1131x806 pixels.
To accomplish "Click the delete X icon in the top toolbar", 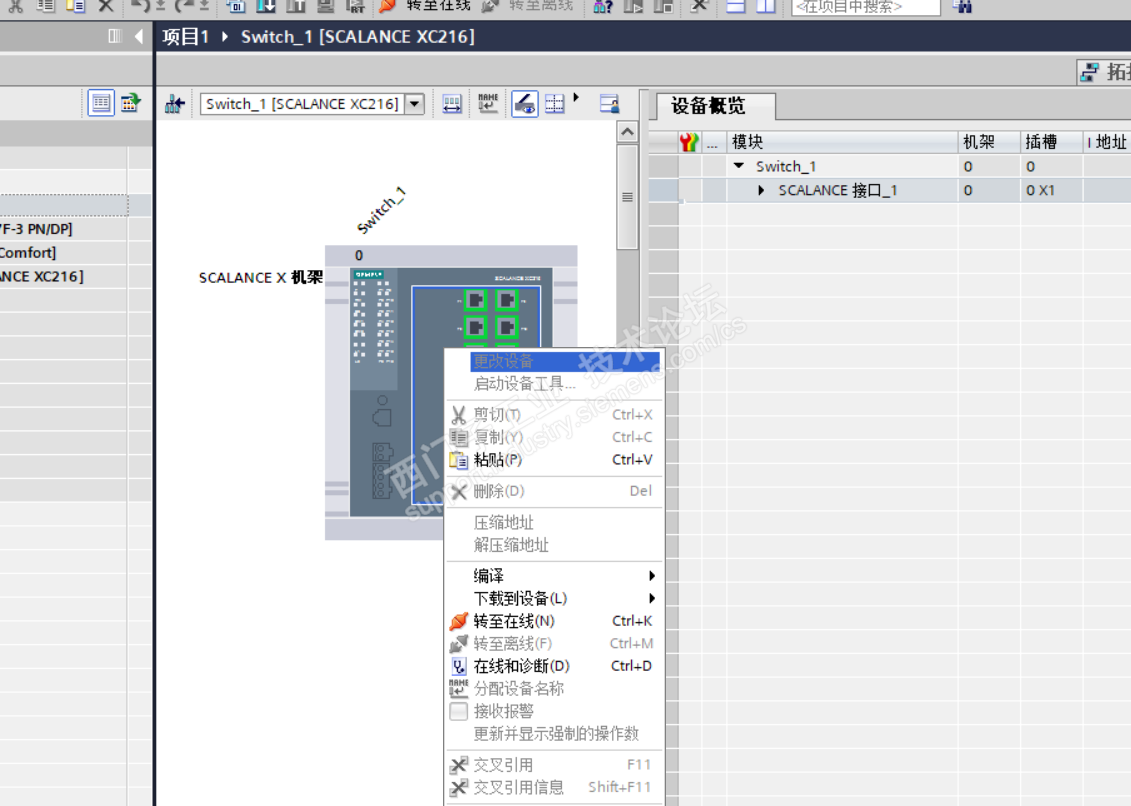I will click(x=105, y=6).
